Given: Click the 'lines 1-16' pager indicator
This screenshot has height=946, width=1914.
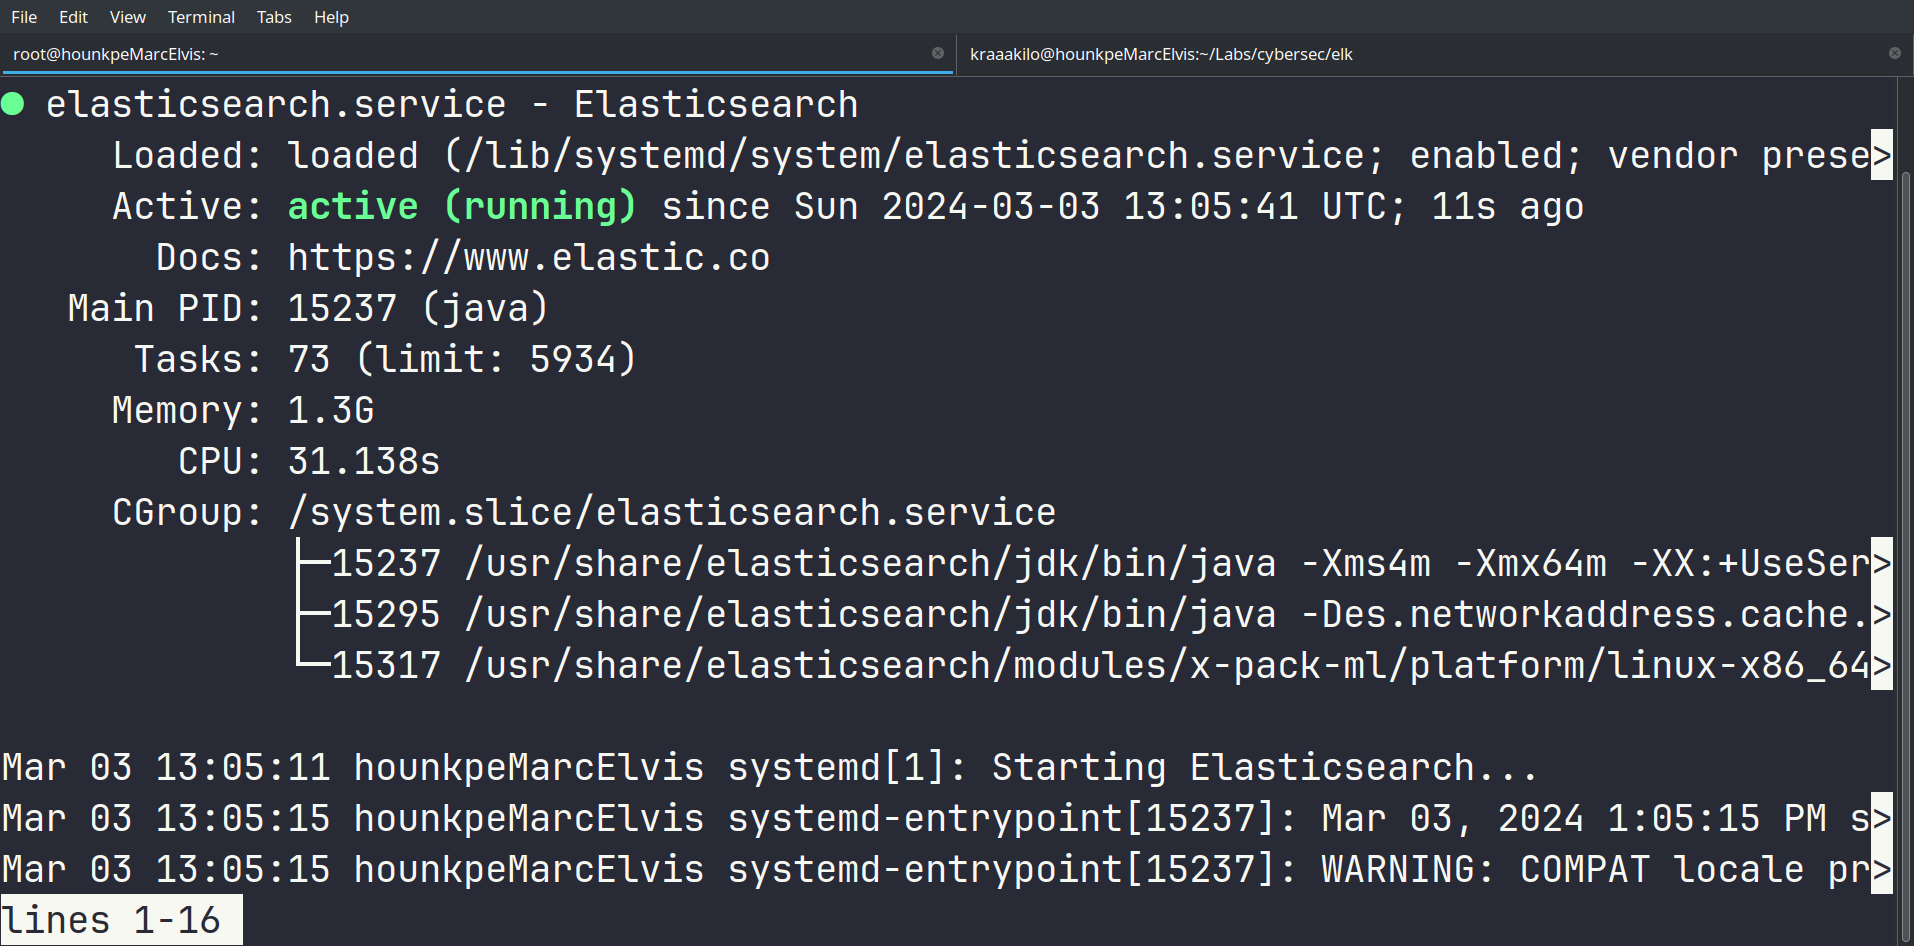Looking at the screenshot, I should [x=112, y=920].
